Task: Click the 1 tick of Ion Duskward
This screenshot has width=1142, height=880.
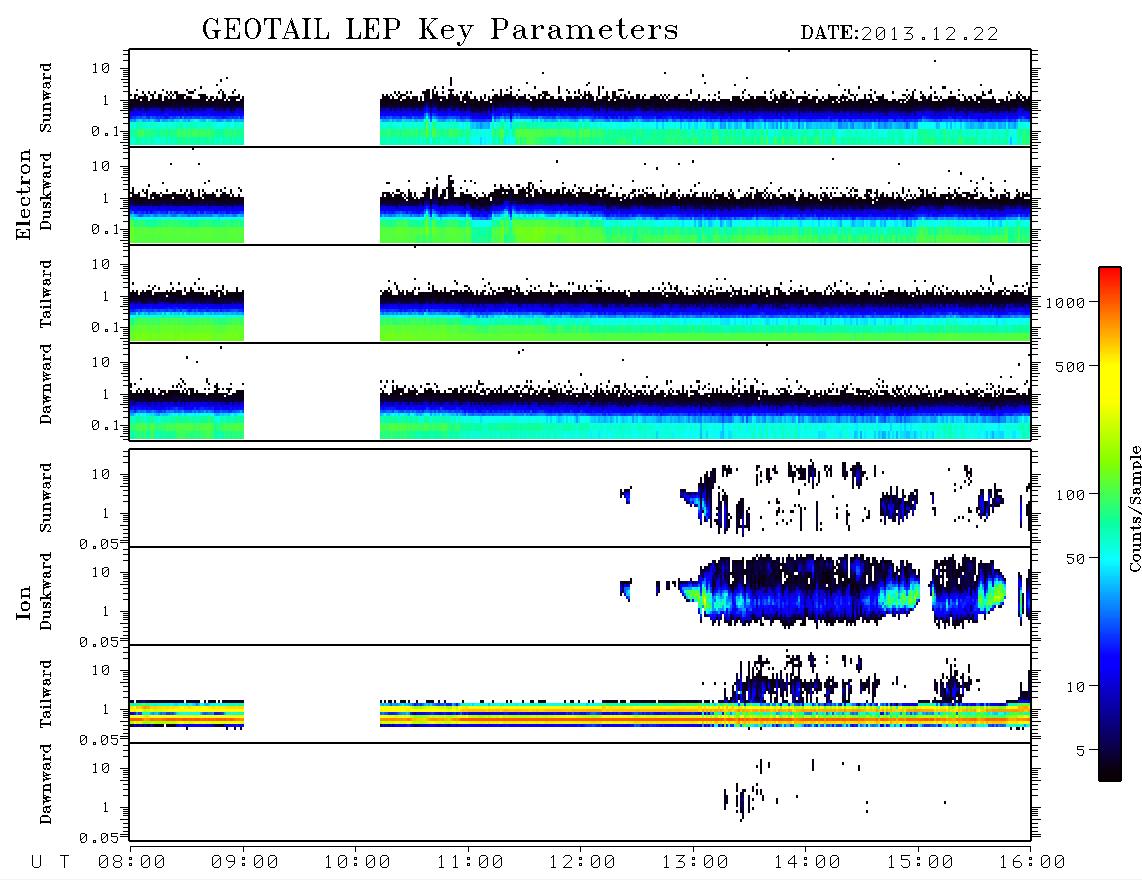Action: point(106,611)
